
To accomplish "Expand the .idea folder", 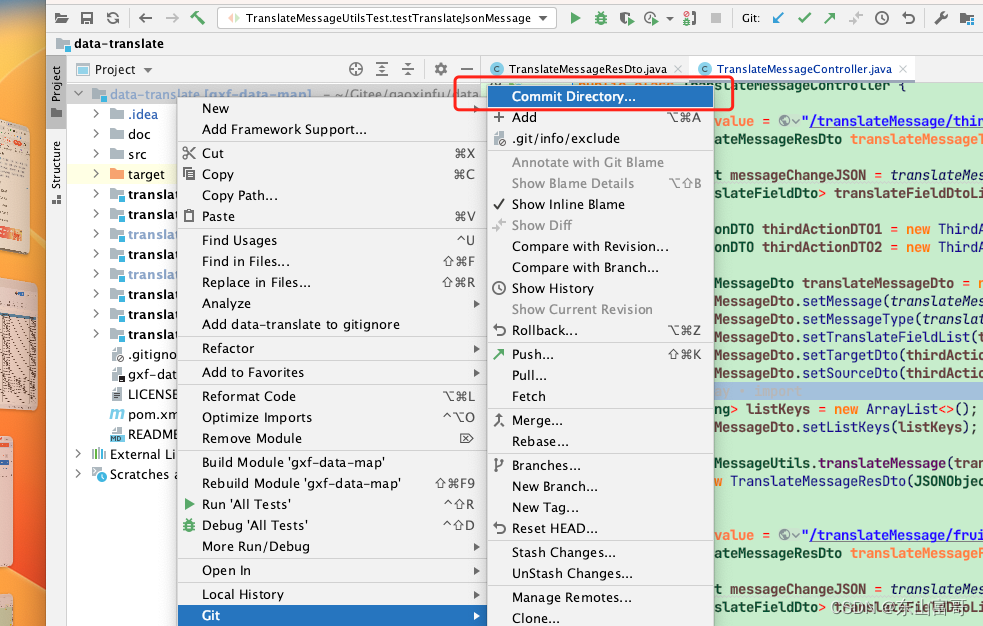I will (x=96, y=113).
